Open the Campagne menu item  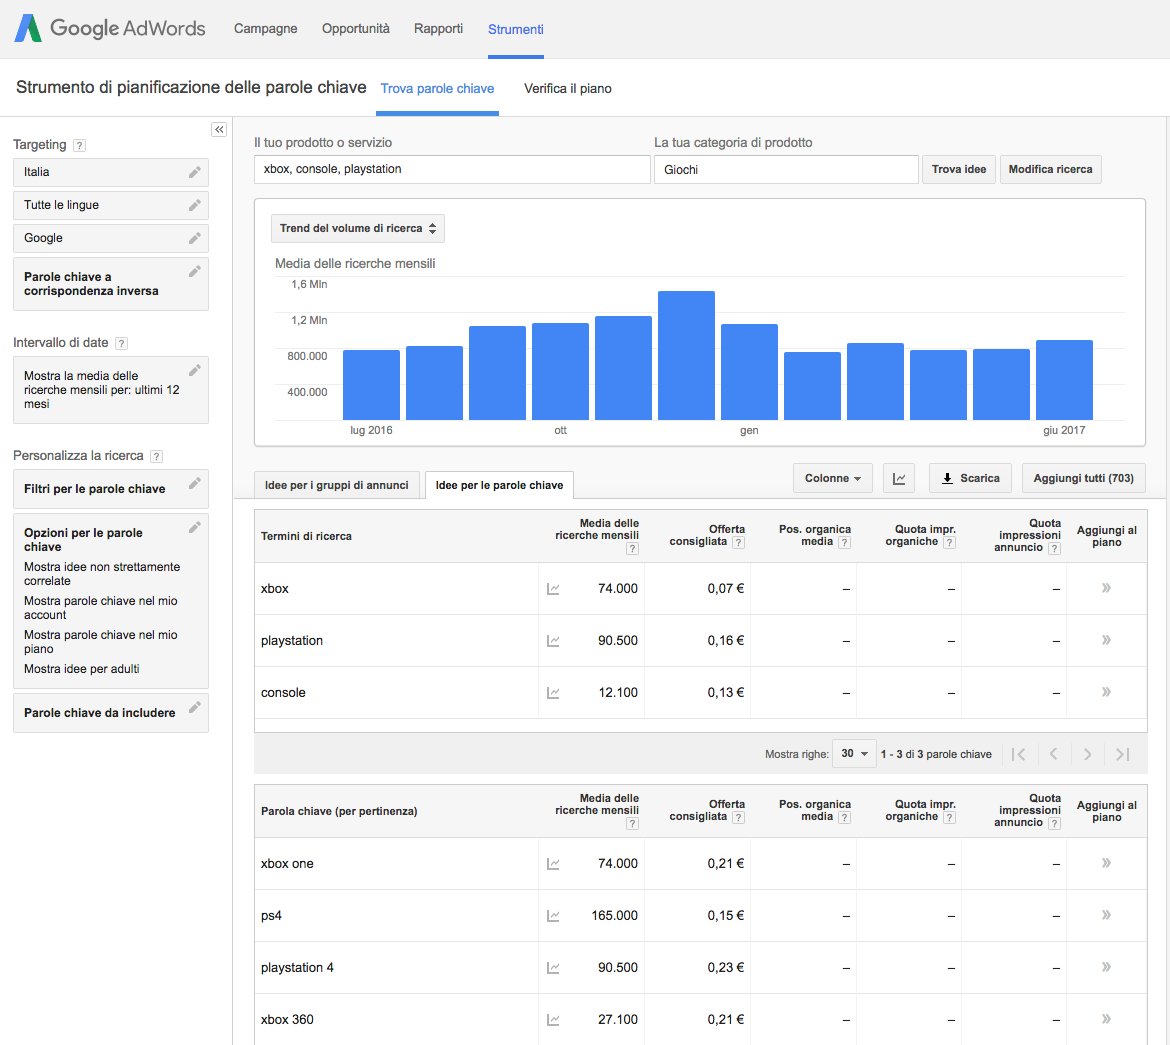tap(265, 29)
